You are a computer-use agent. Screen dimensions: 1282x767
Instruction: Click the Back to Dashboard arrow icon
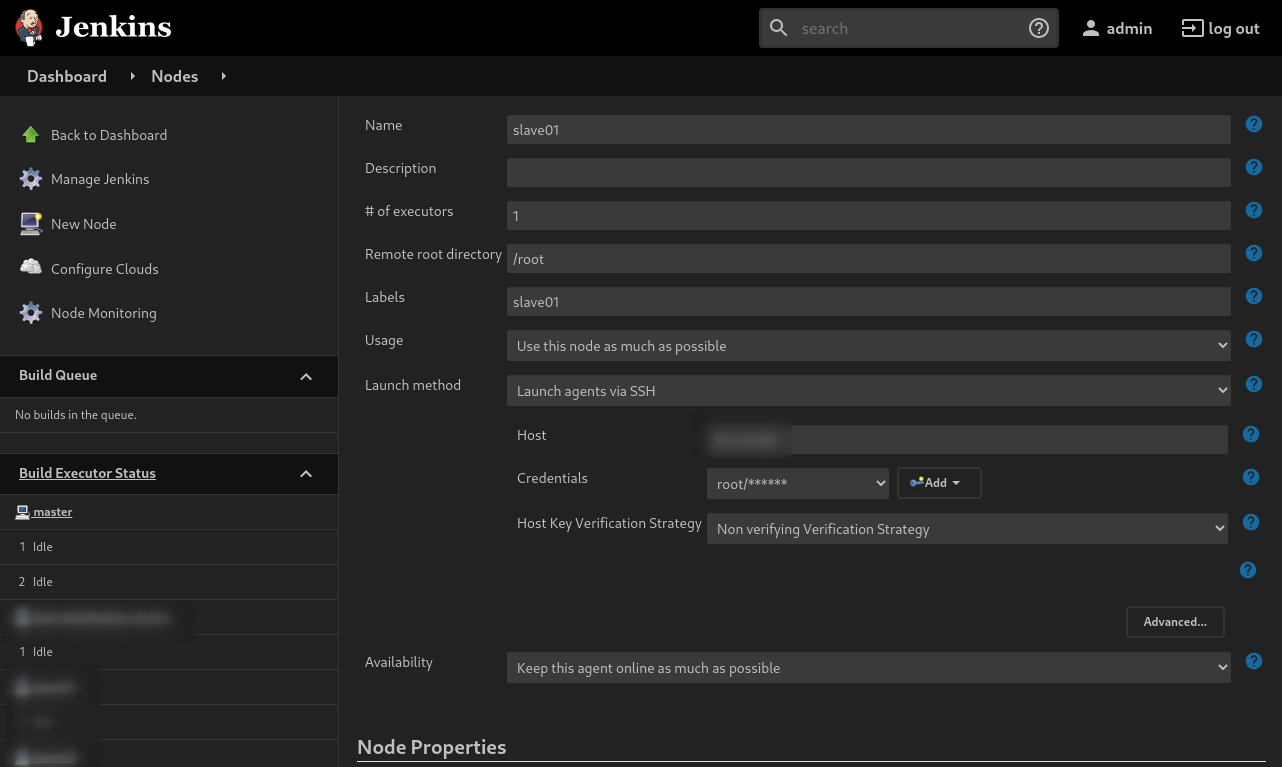(31, 135)
